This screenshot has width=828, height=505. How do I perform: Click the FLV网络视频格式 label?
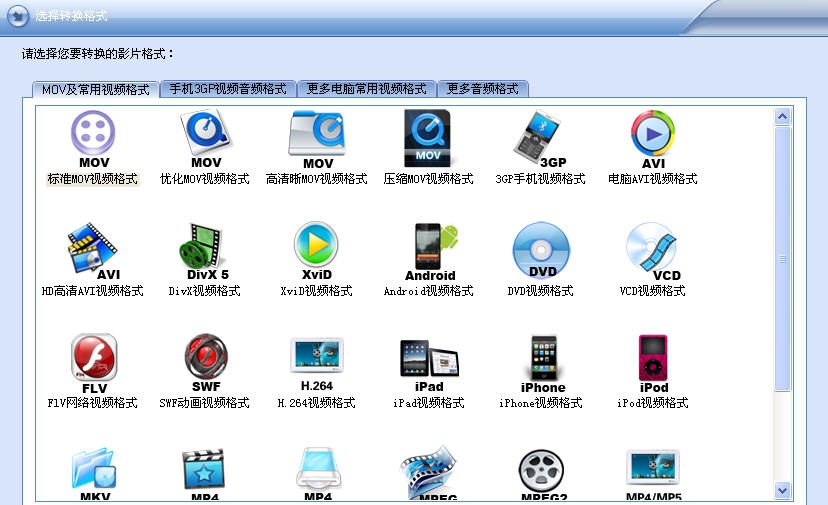92,403
